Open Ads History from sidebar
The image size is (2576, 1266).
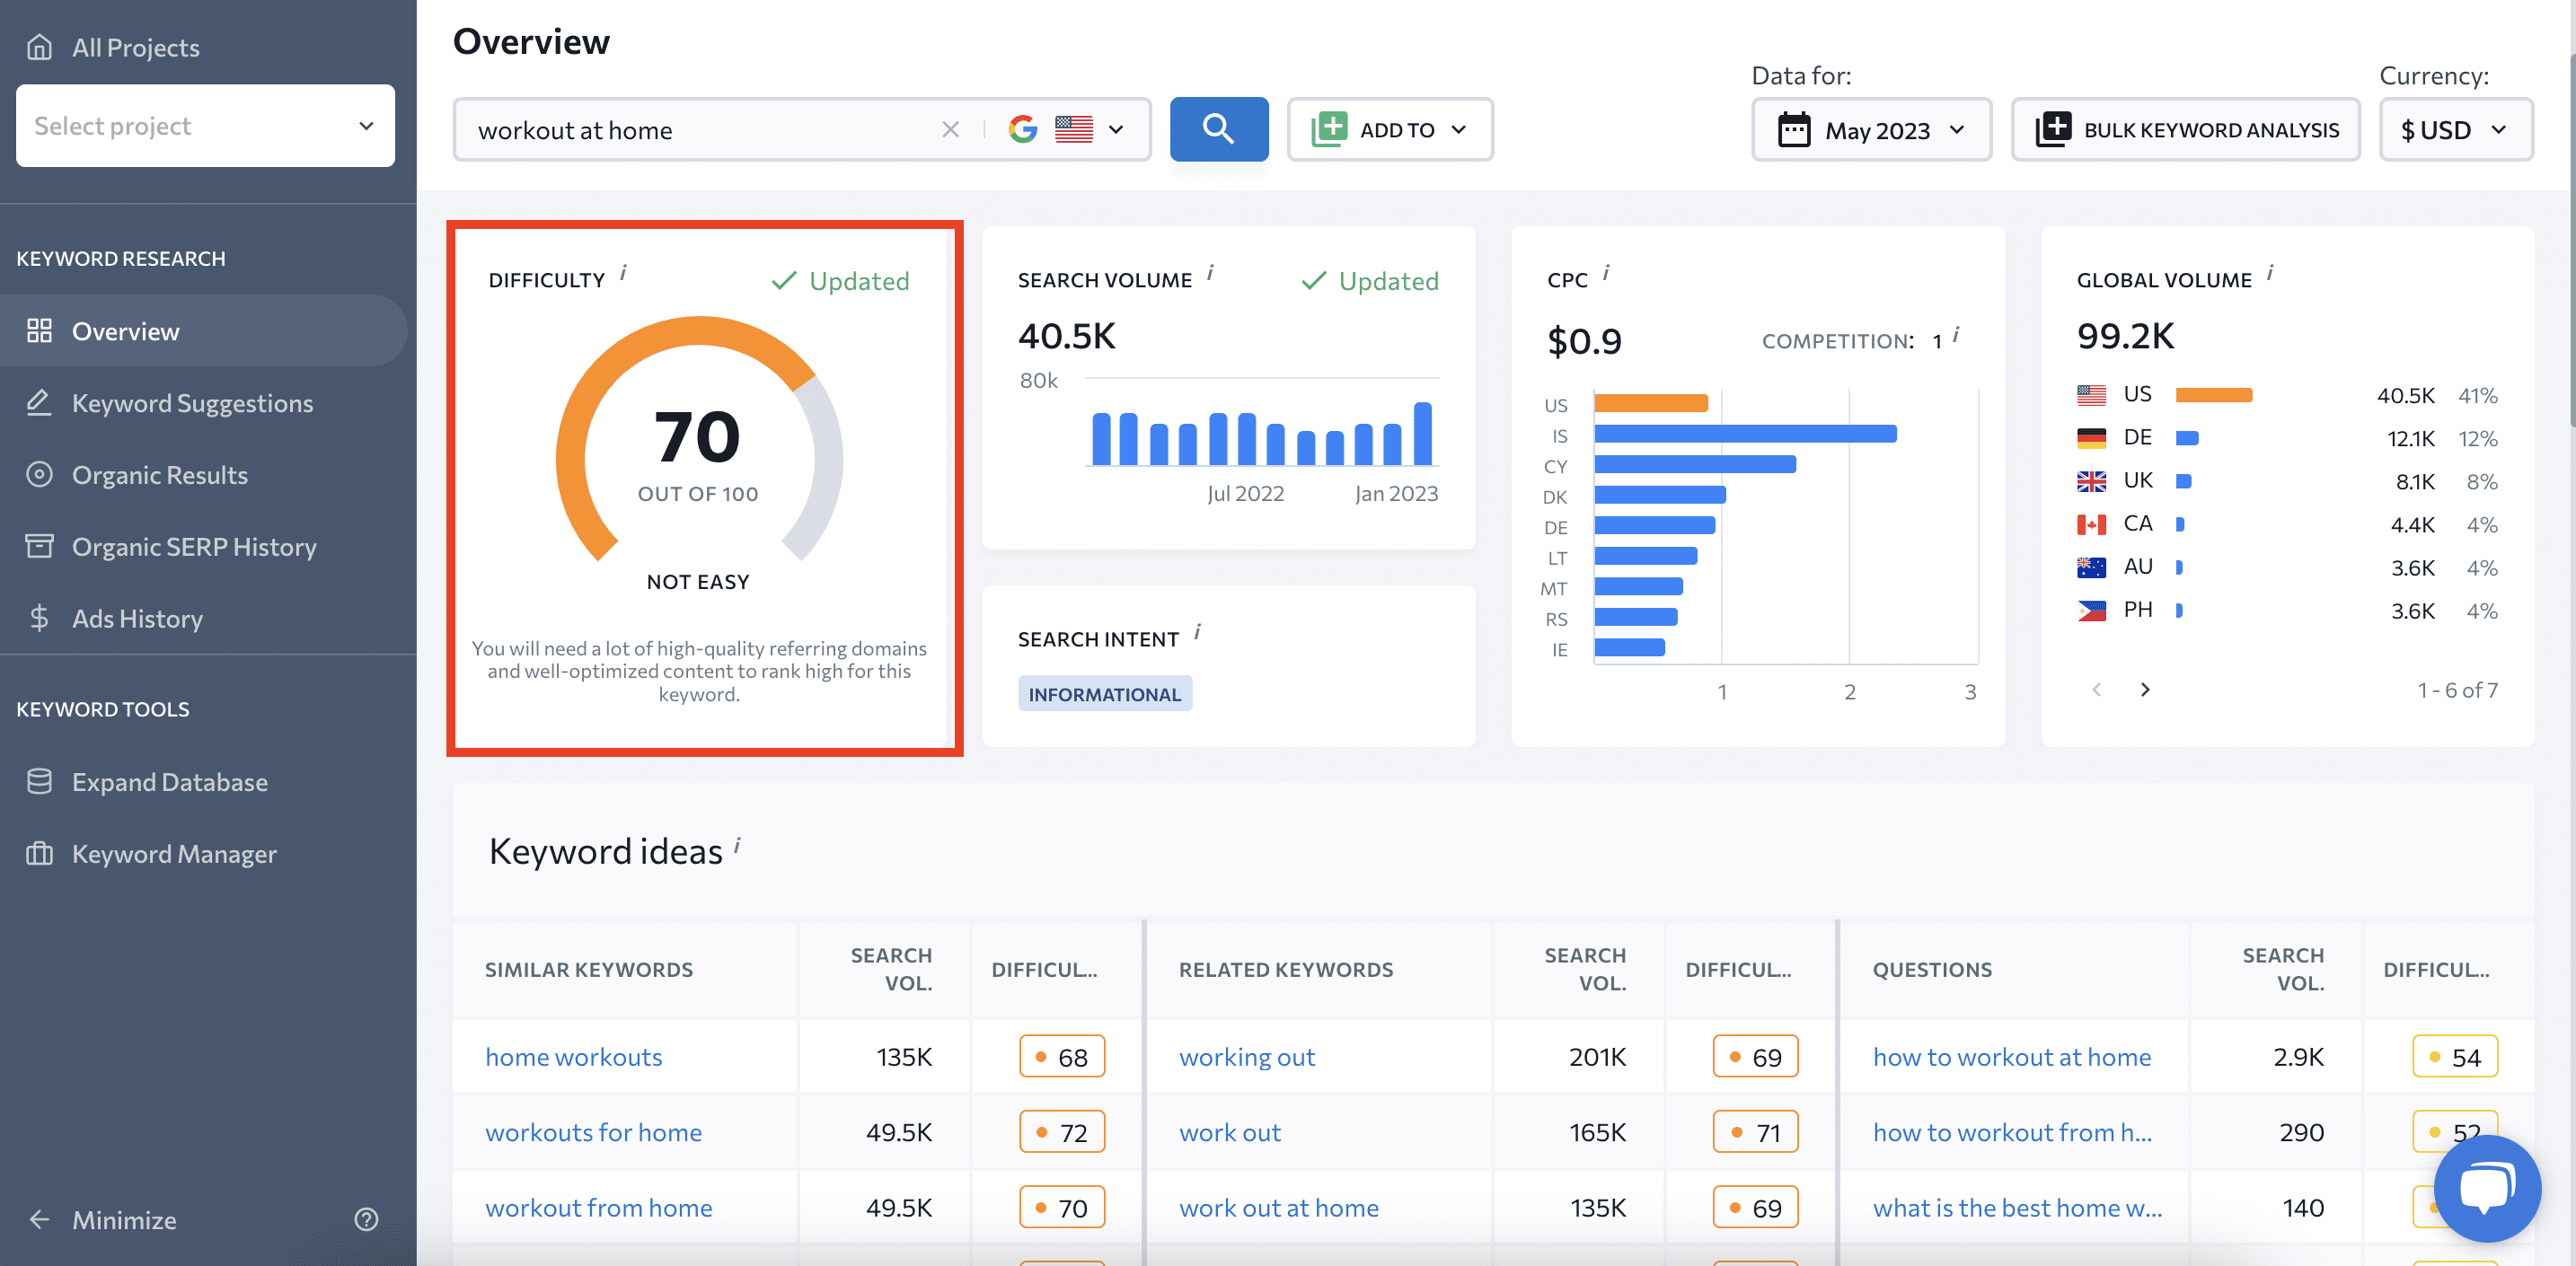click(138, 619)
